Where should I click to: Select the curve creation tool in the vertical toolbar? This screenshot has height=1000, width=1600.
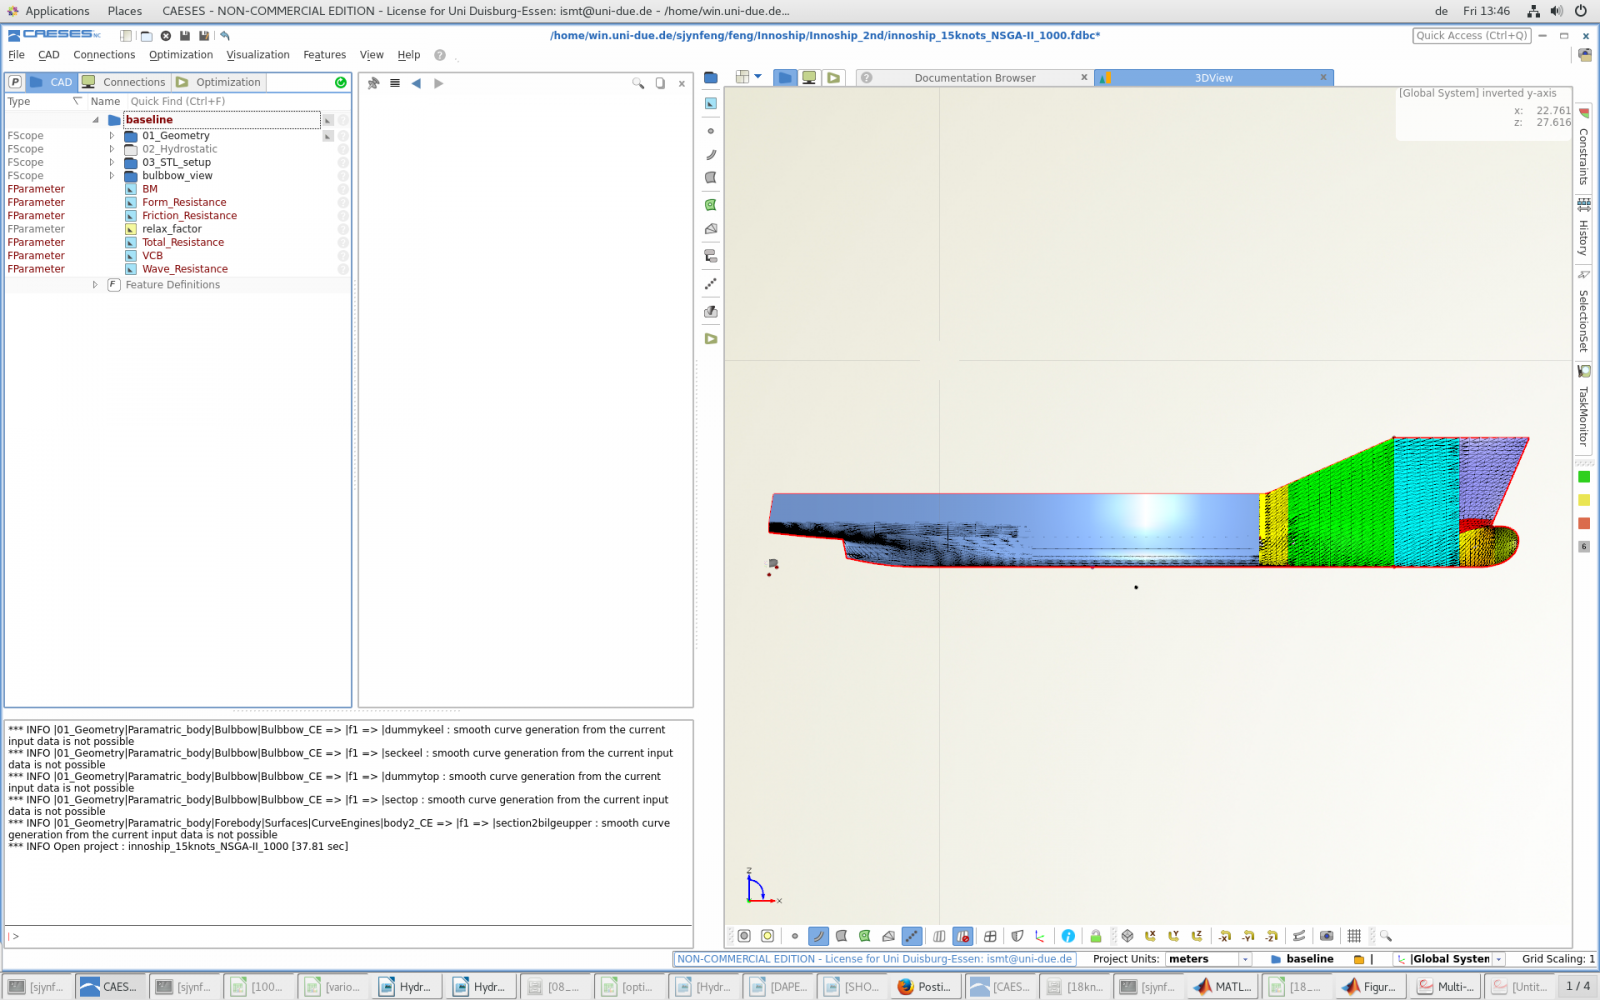711,154
